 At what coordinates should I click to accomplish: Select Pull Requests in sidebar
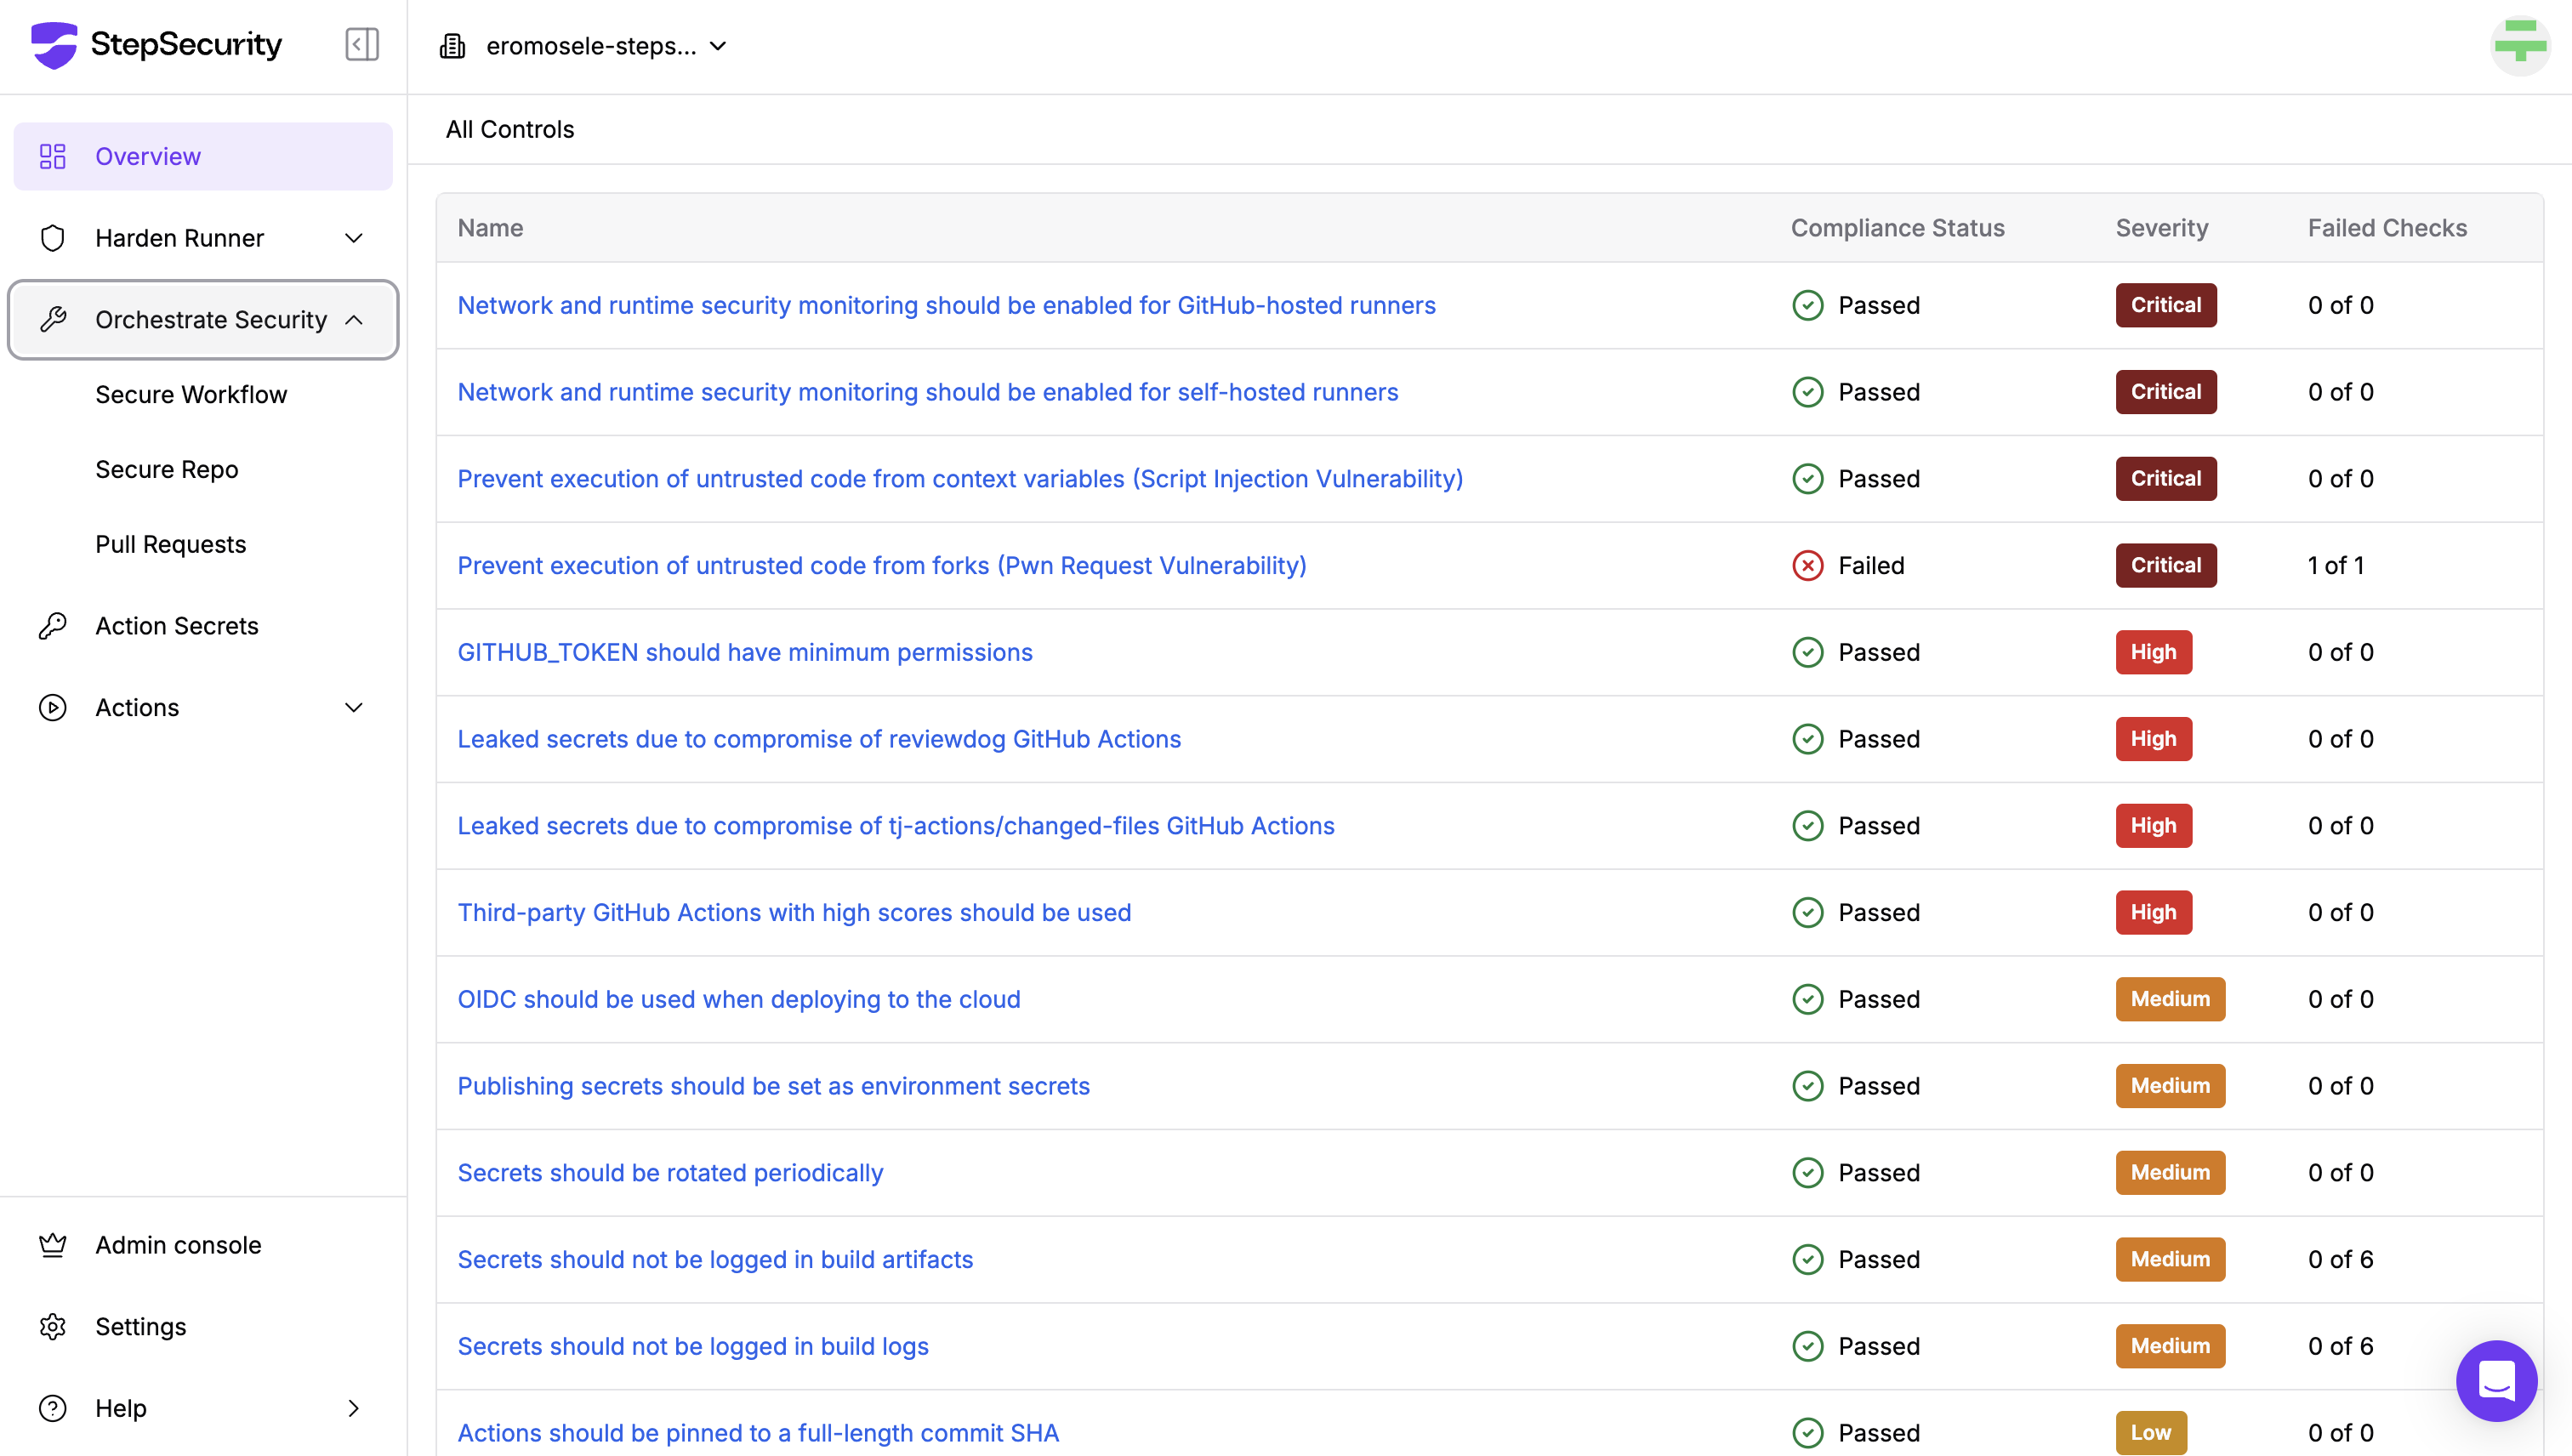[x=170, y=545]
